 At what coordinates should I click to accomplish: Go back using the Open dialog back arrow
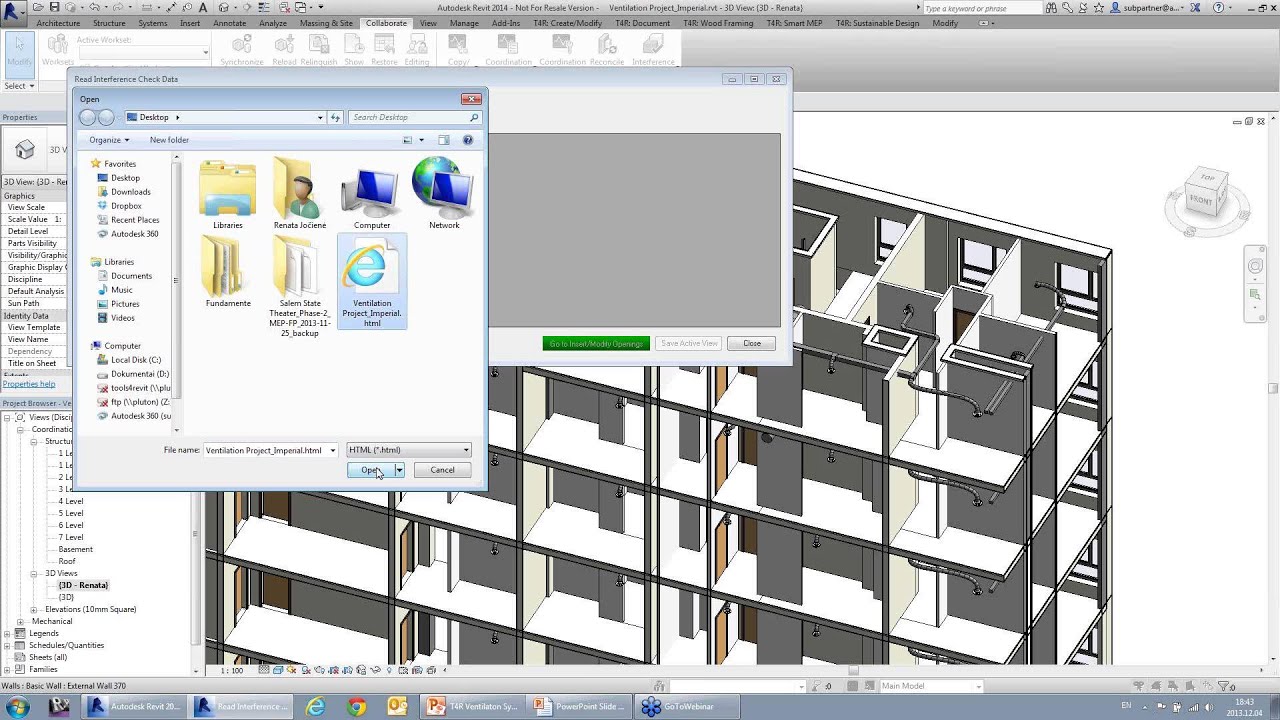[88, 117]
